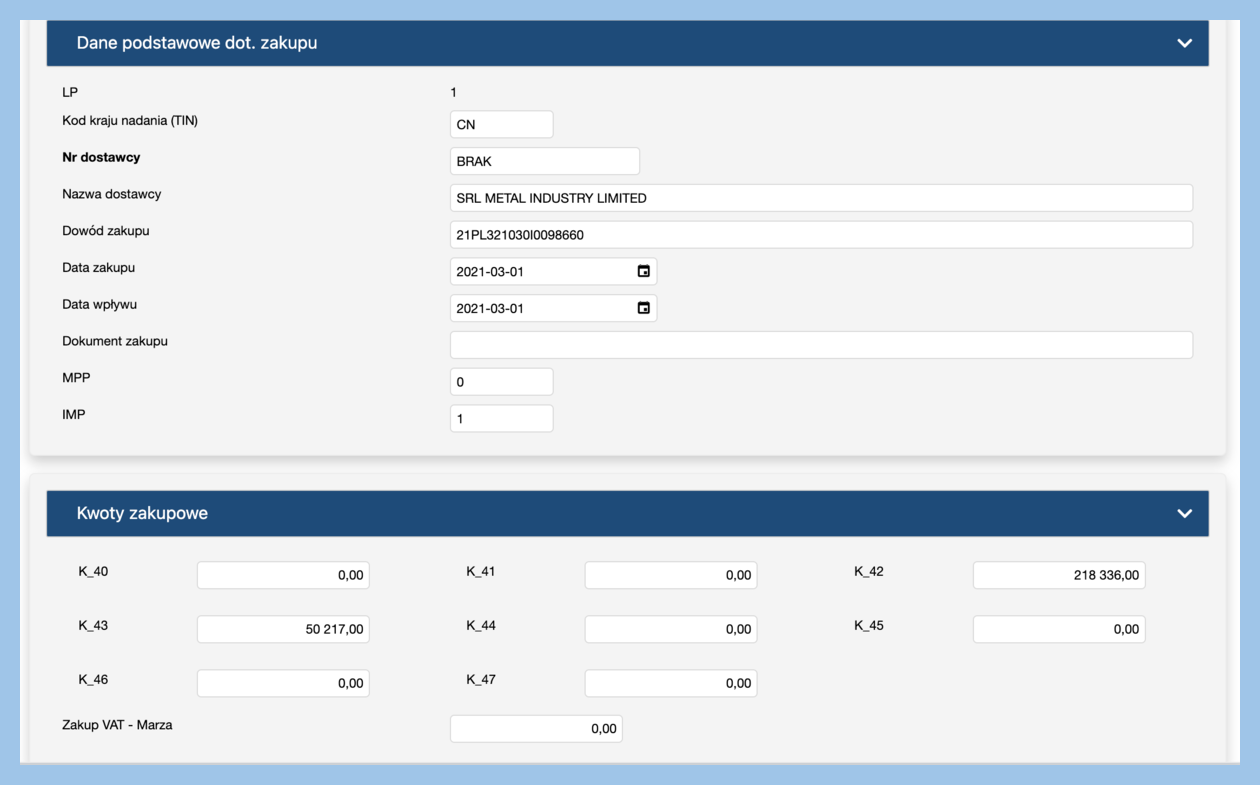Click the K_43 field showing 50 217,00
1260x785 pixels.
[283, 629]
